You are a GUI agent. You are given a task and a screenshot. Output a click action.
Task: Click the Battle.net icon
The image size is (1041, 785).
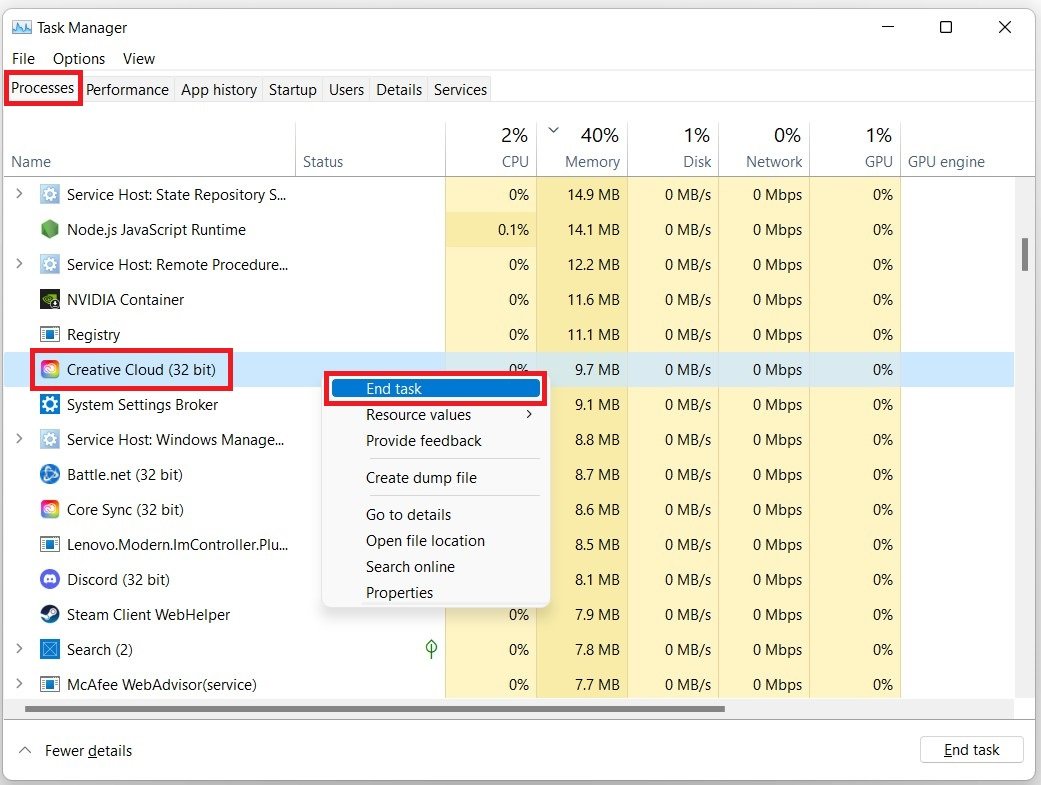tap(50, 474)
